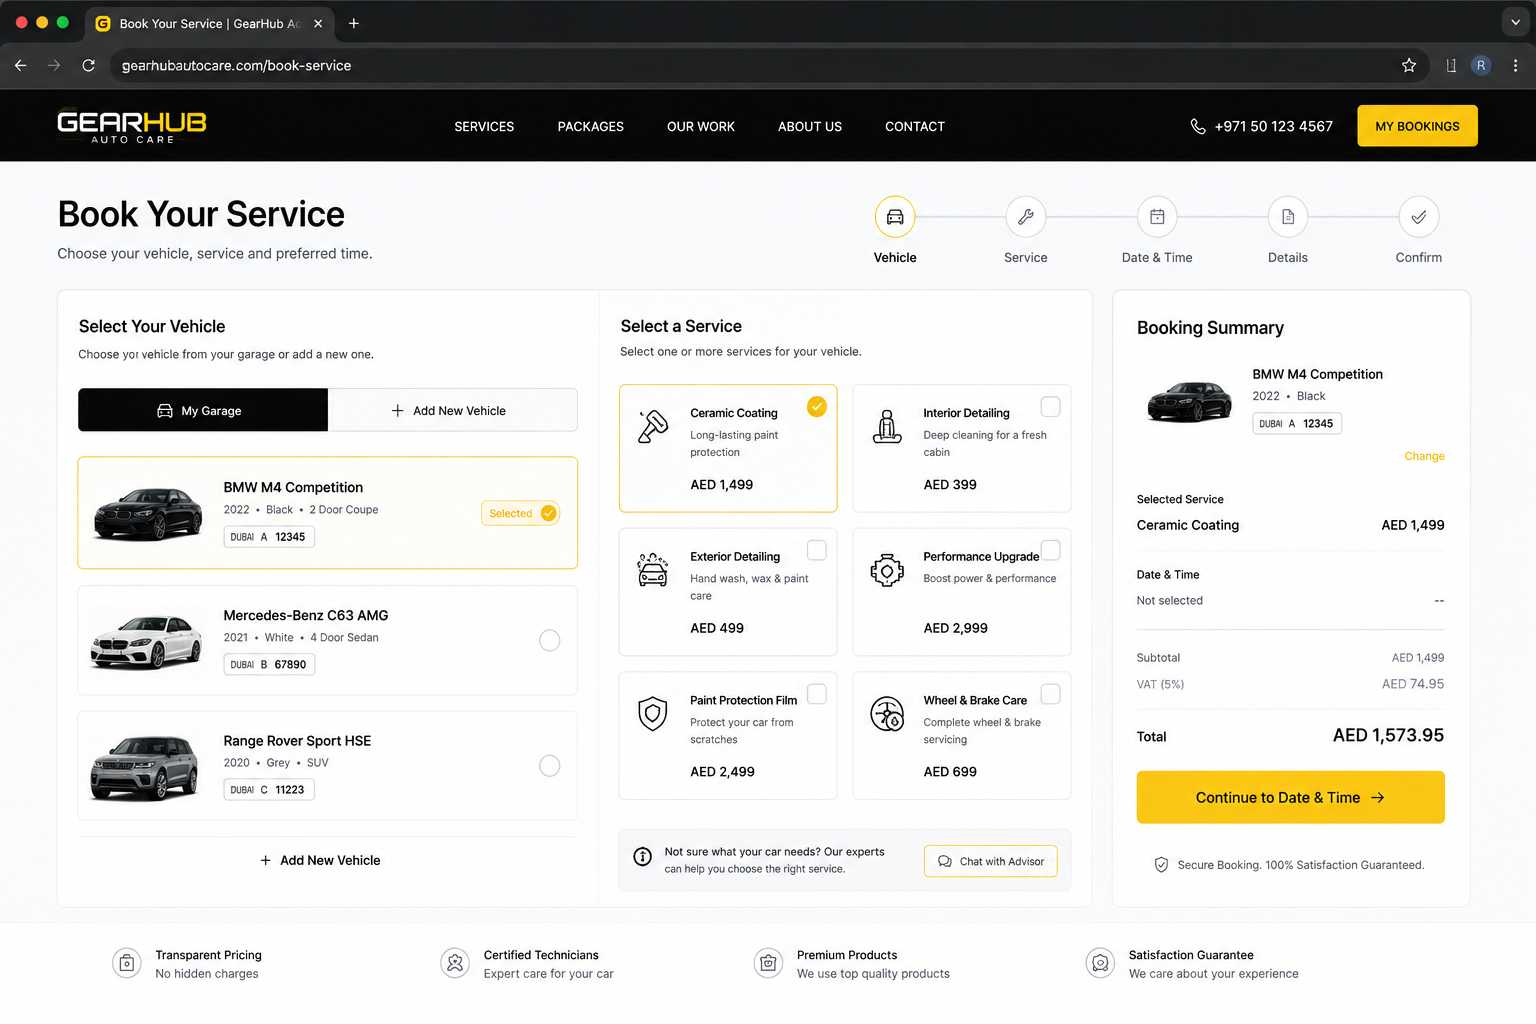Click the Total amount AED 1,573.95
Image resolution: width=1536 pixels, height=1024 pixels.
click(x=1388, y=735)
